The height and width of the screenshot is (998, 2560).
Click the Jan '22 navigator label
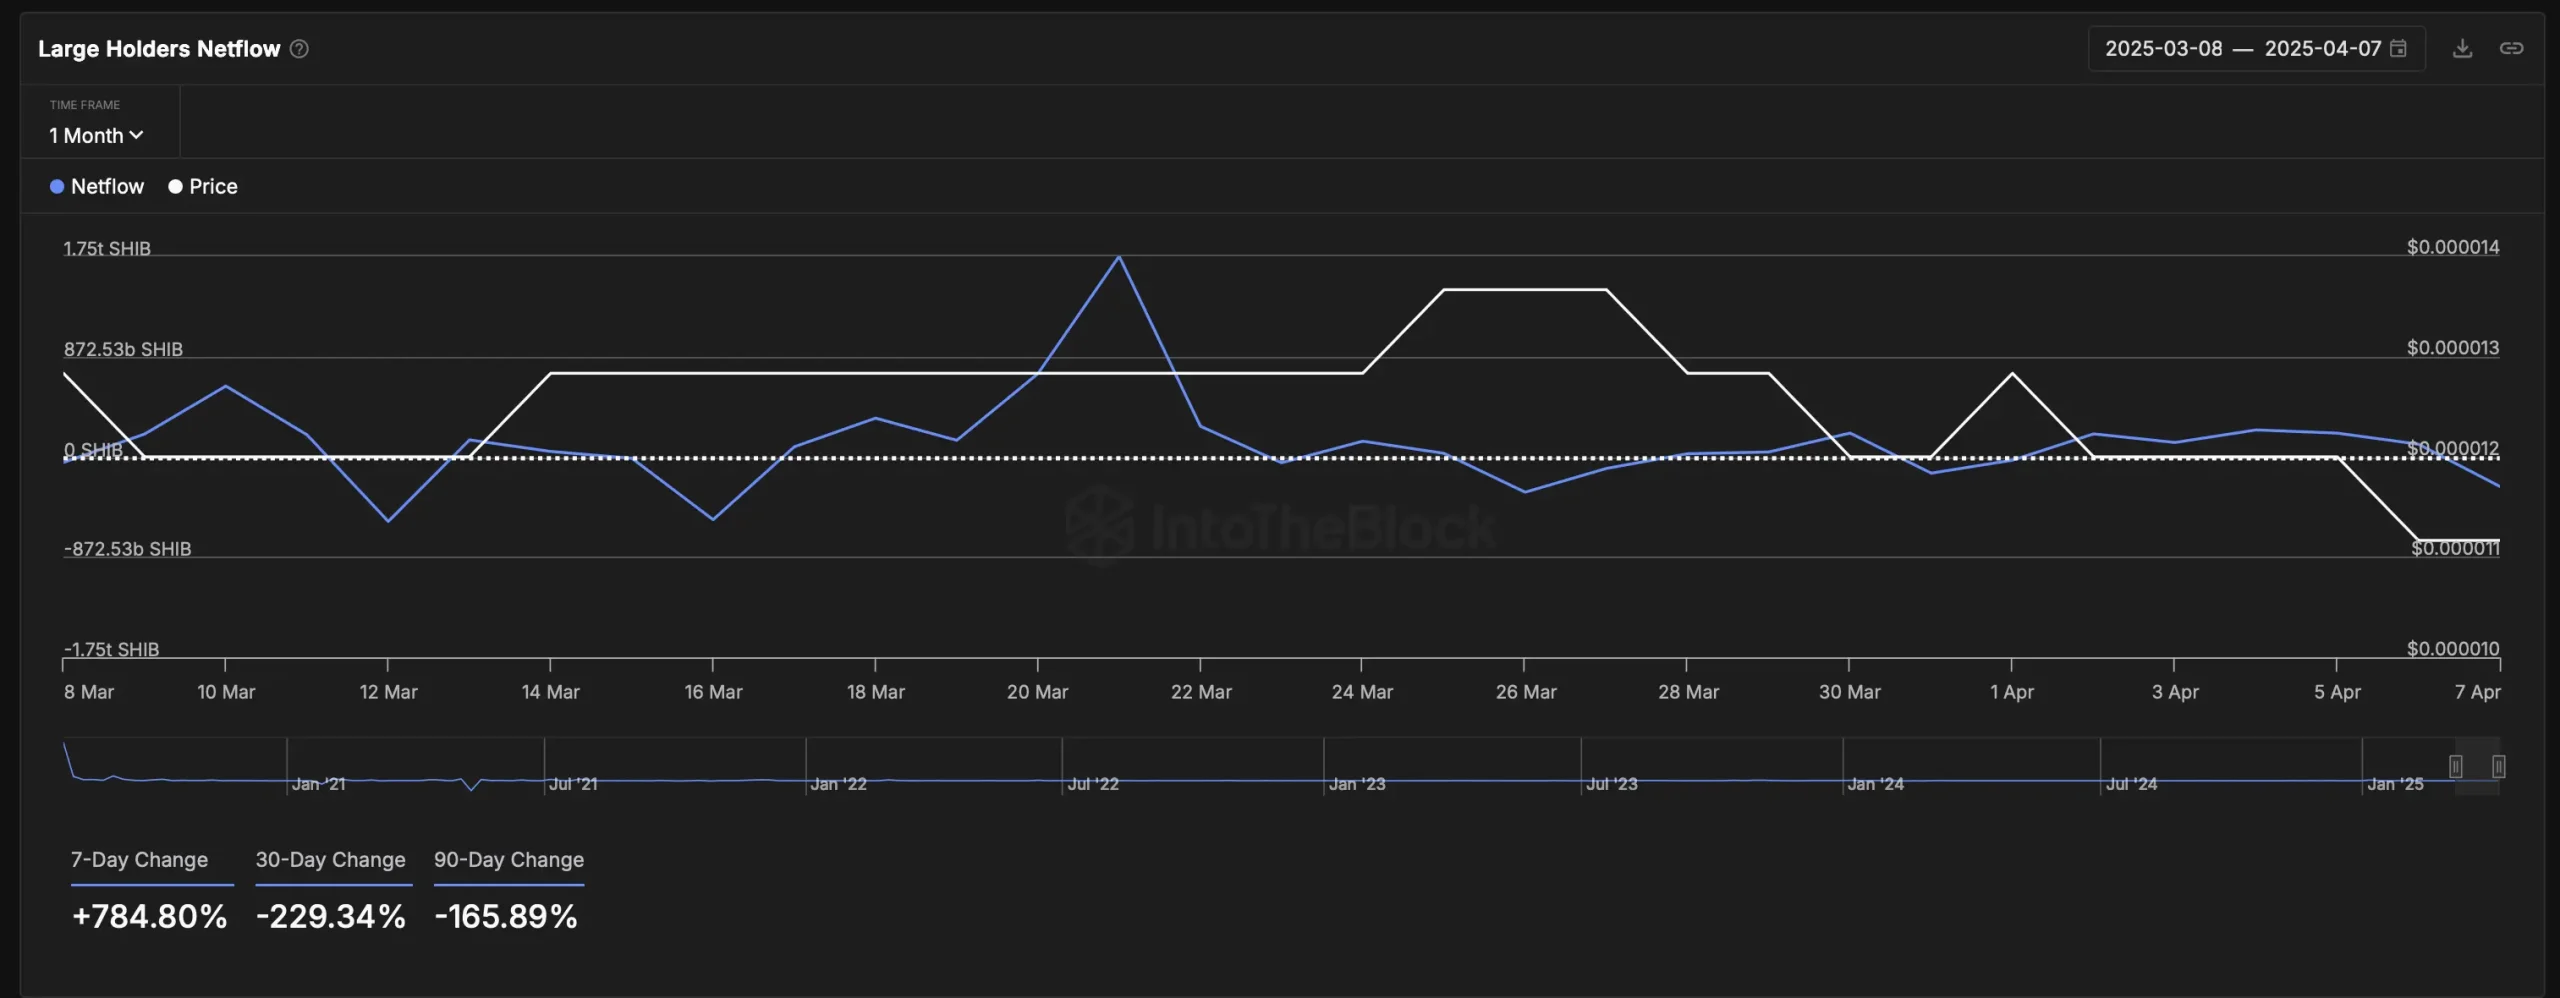pos(838,784)
